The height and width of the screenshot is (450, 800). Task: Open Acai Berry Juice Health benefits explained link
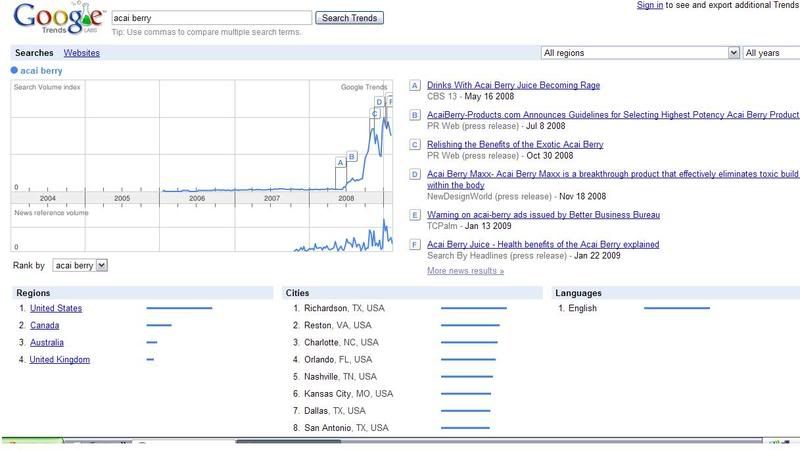pyautogui.click(x=543, y=244)
